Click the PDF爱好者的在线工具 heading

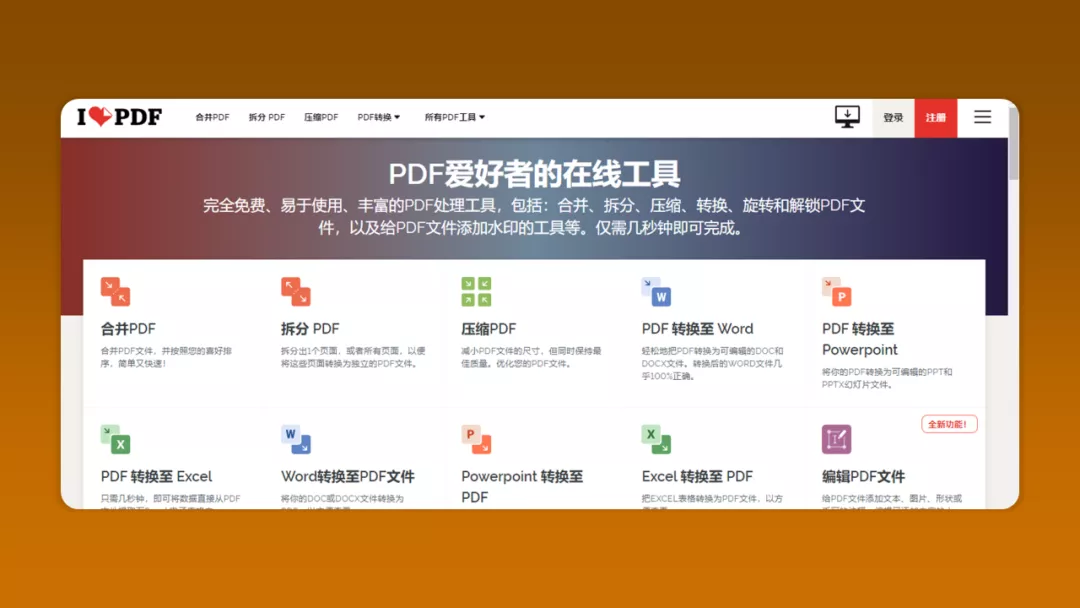pos(534,174)
